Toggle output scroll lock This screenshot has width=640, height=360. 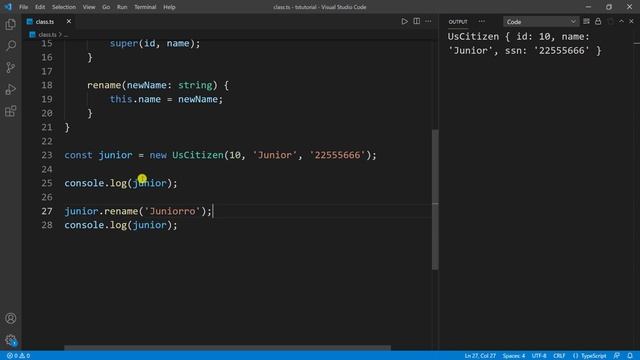point(598,21)
